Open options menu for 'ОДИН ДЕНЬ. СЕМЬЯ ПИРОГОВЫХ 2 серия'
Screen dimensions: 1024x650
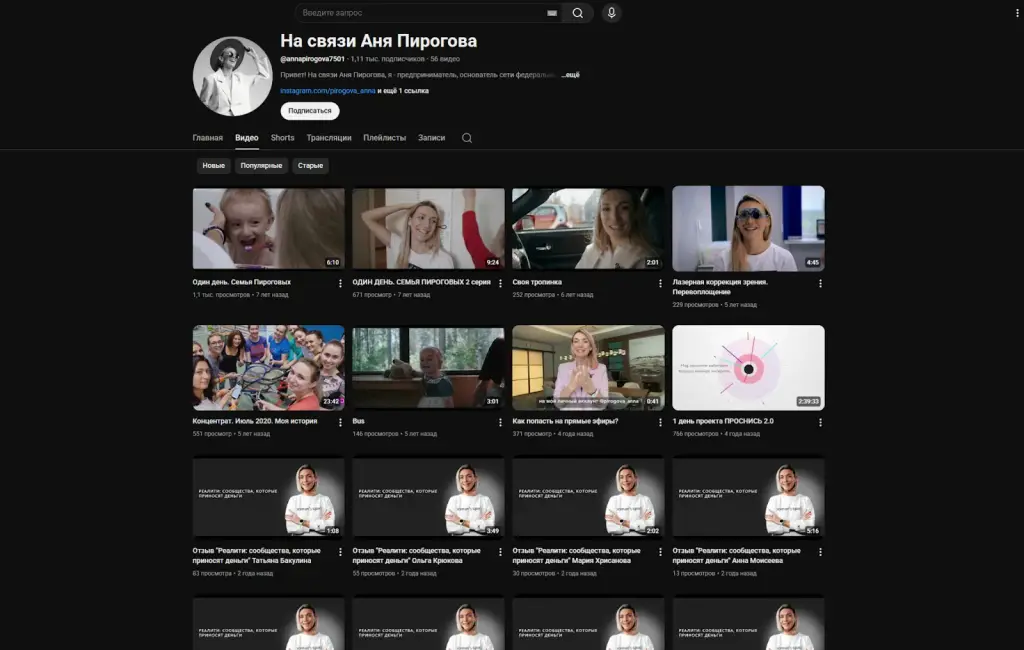(500, 284)
